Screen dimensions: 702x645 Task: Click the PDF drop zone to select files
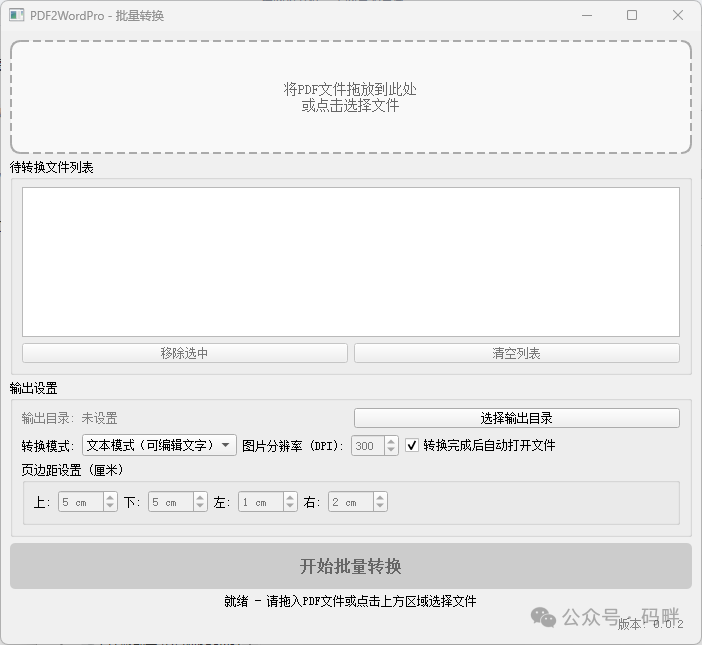350,97
